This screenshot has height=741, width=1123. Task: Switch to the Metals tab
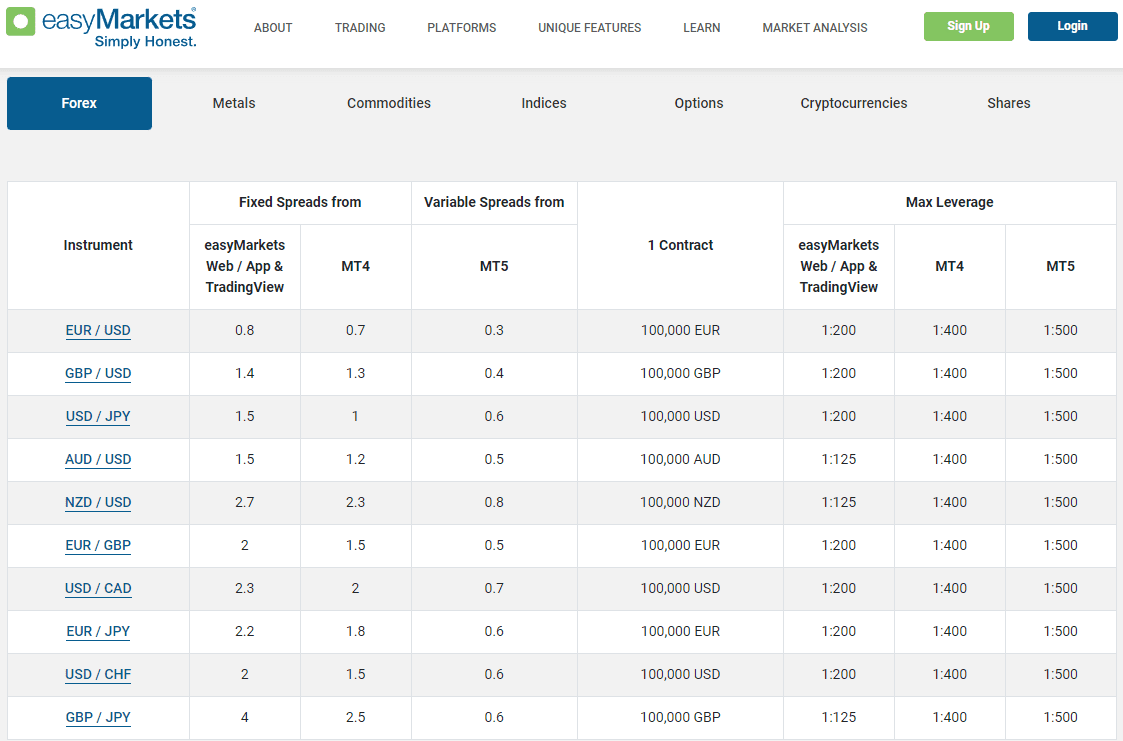233,103
